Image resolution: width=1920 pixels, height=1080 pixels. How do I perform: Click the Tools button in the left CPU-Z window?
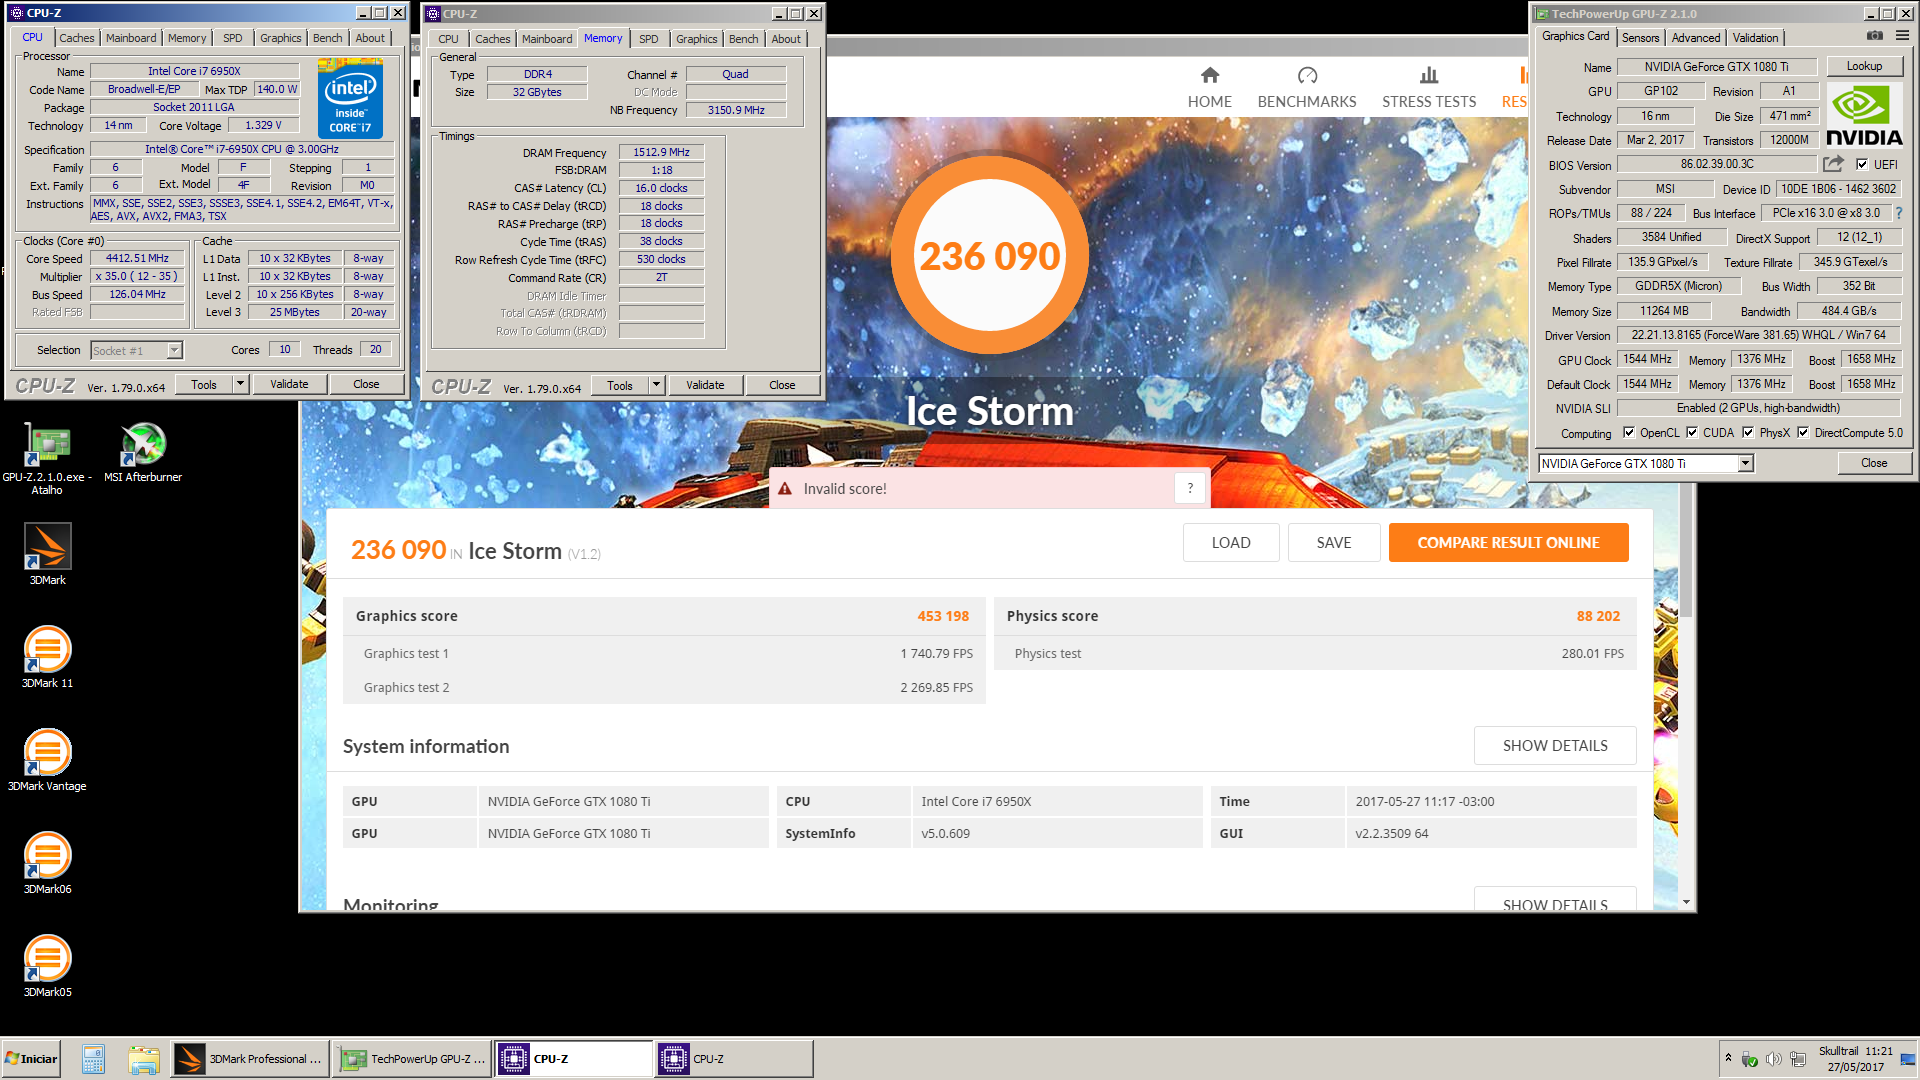[204, 384]
